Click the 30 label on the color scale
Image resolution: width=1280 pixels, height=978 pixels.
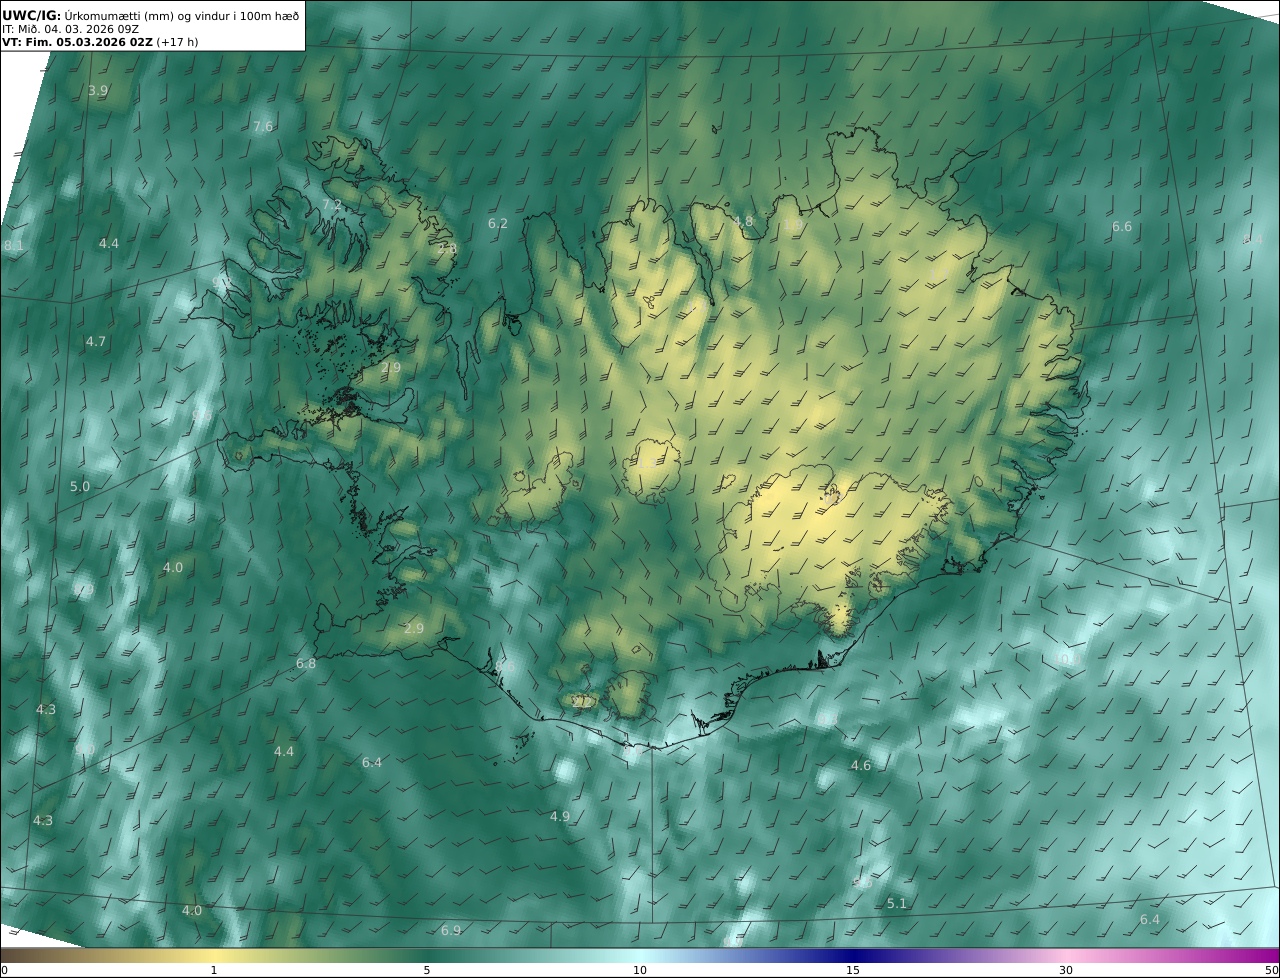pos(1066,970)
